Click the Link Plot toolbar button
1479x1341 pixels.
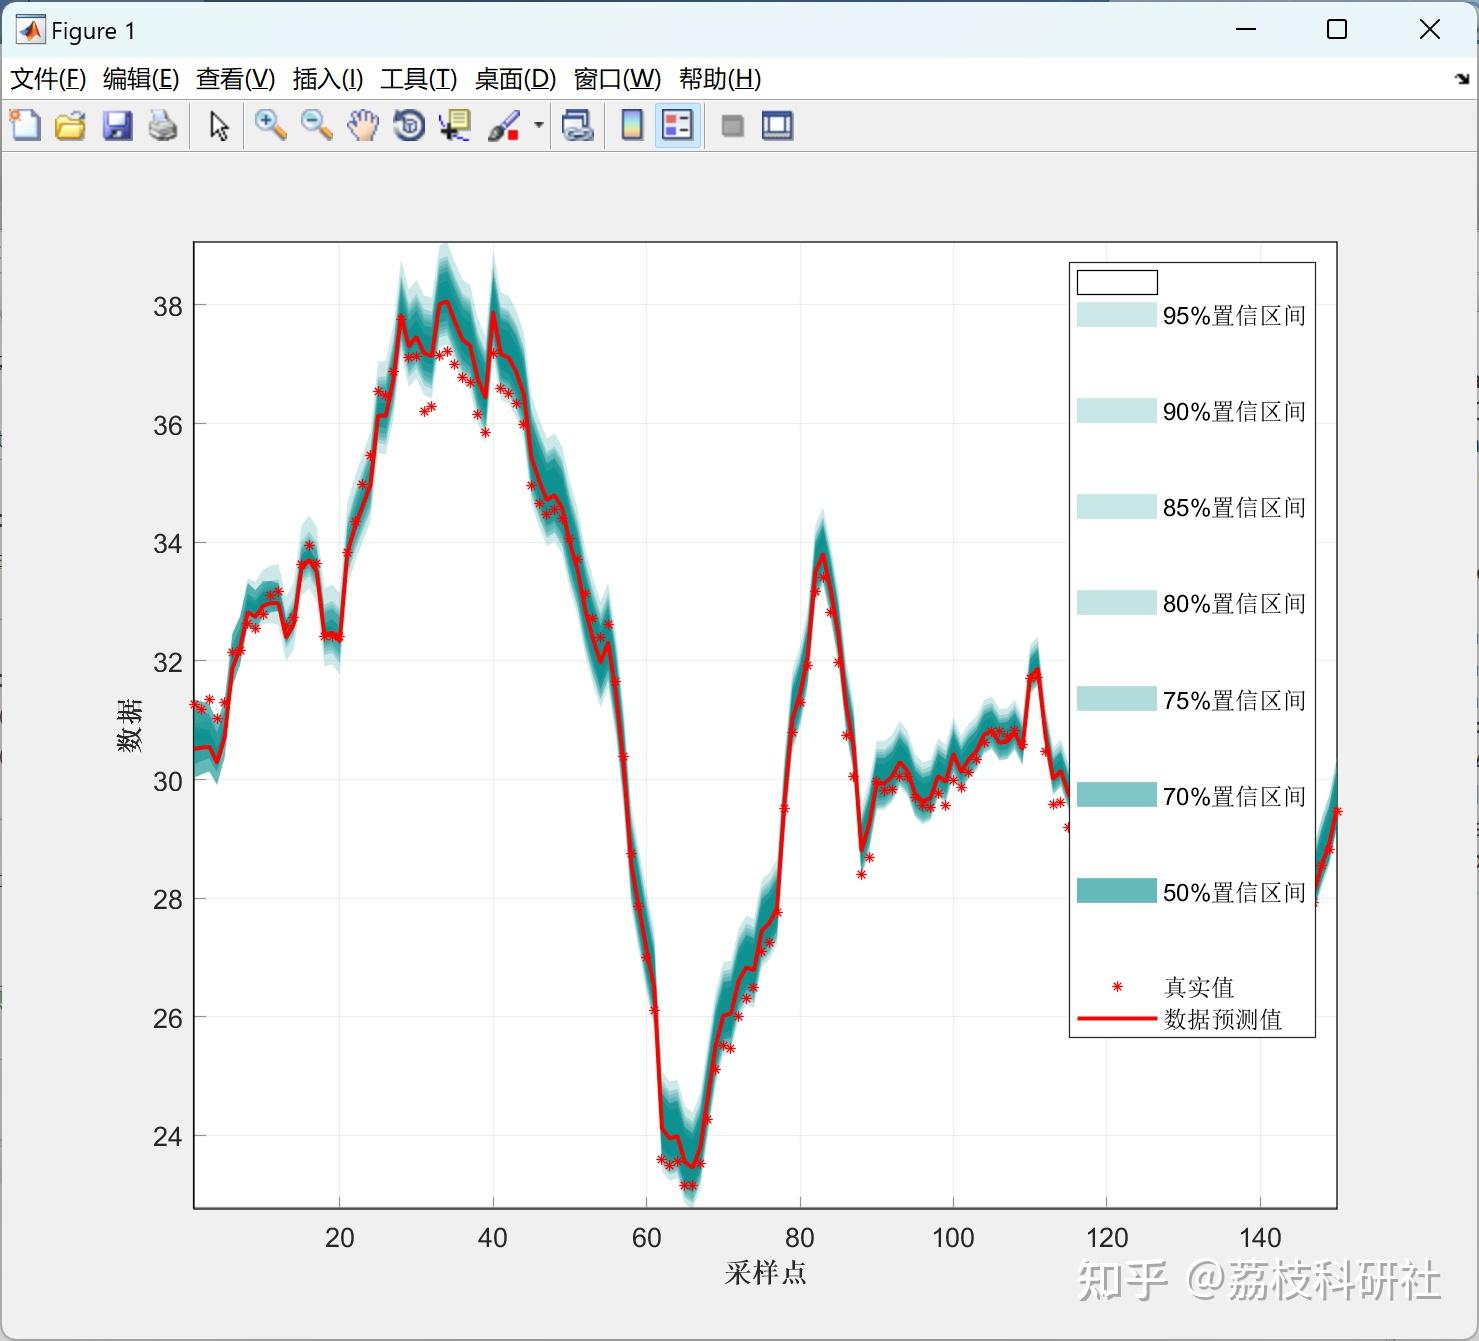point(578,126)
